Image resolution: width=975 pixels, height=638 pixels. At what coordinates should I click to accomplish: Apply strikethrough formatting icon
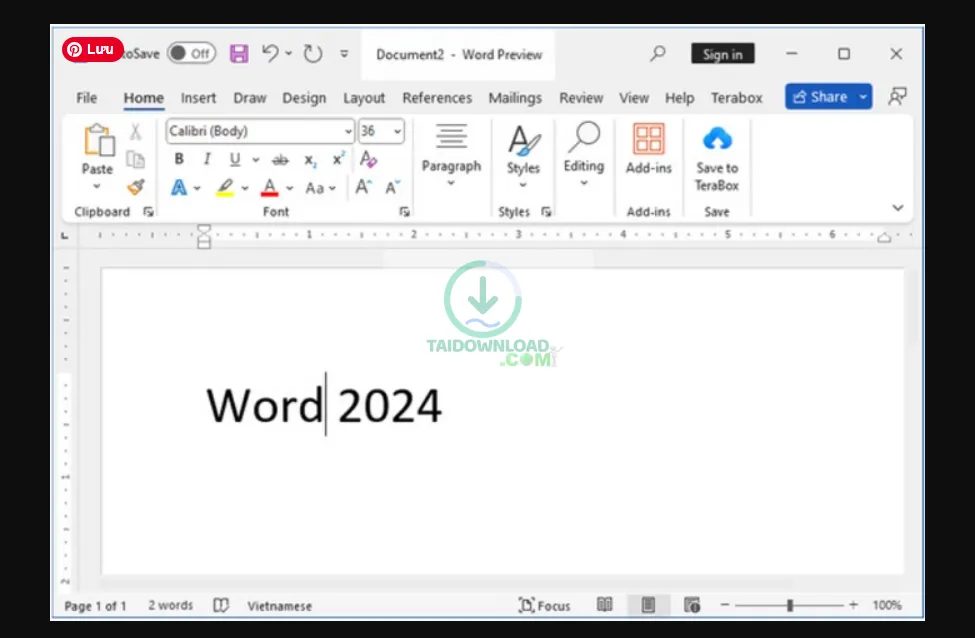[x=280, y=160]
